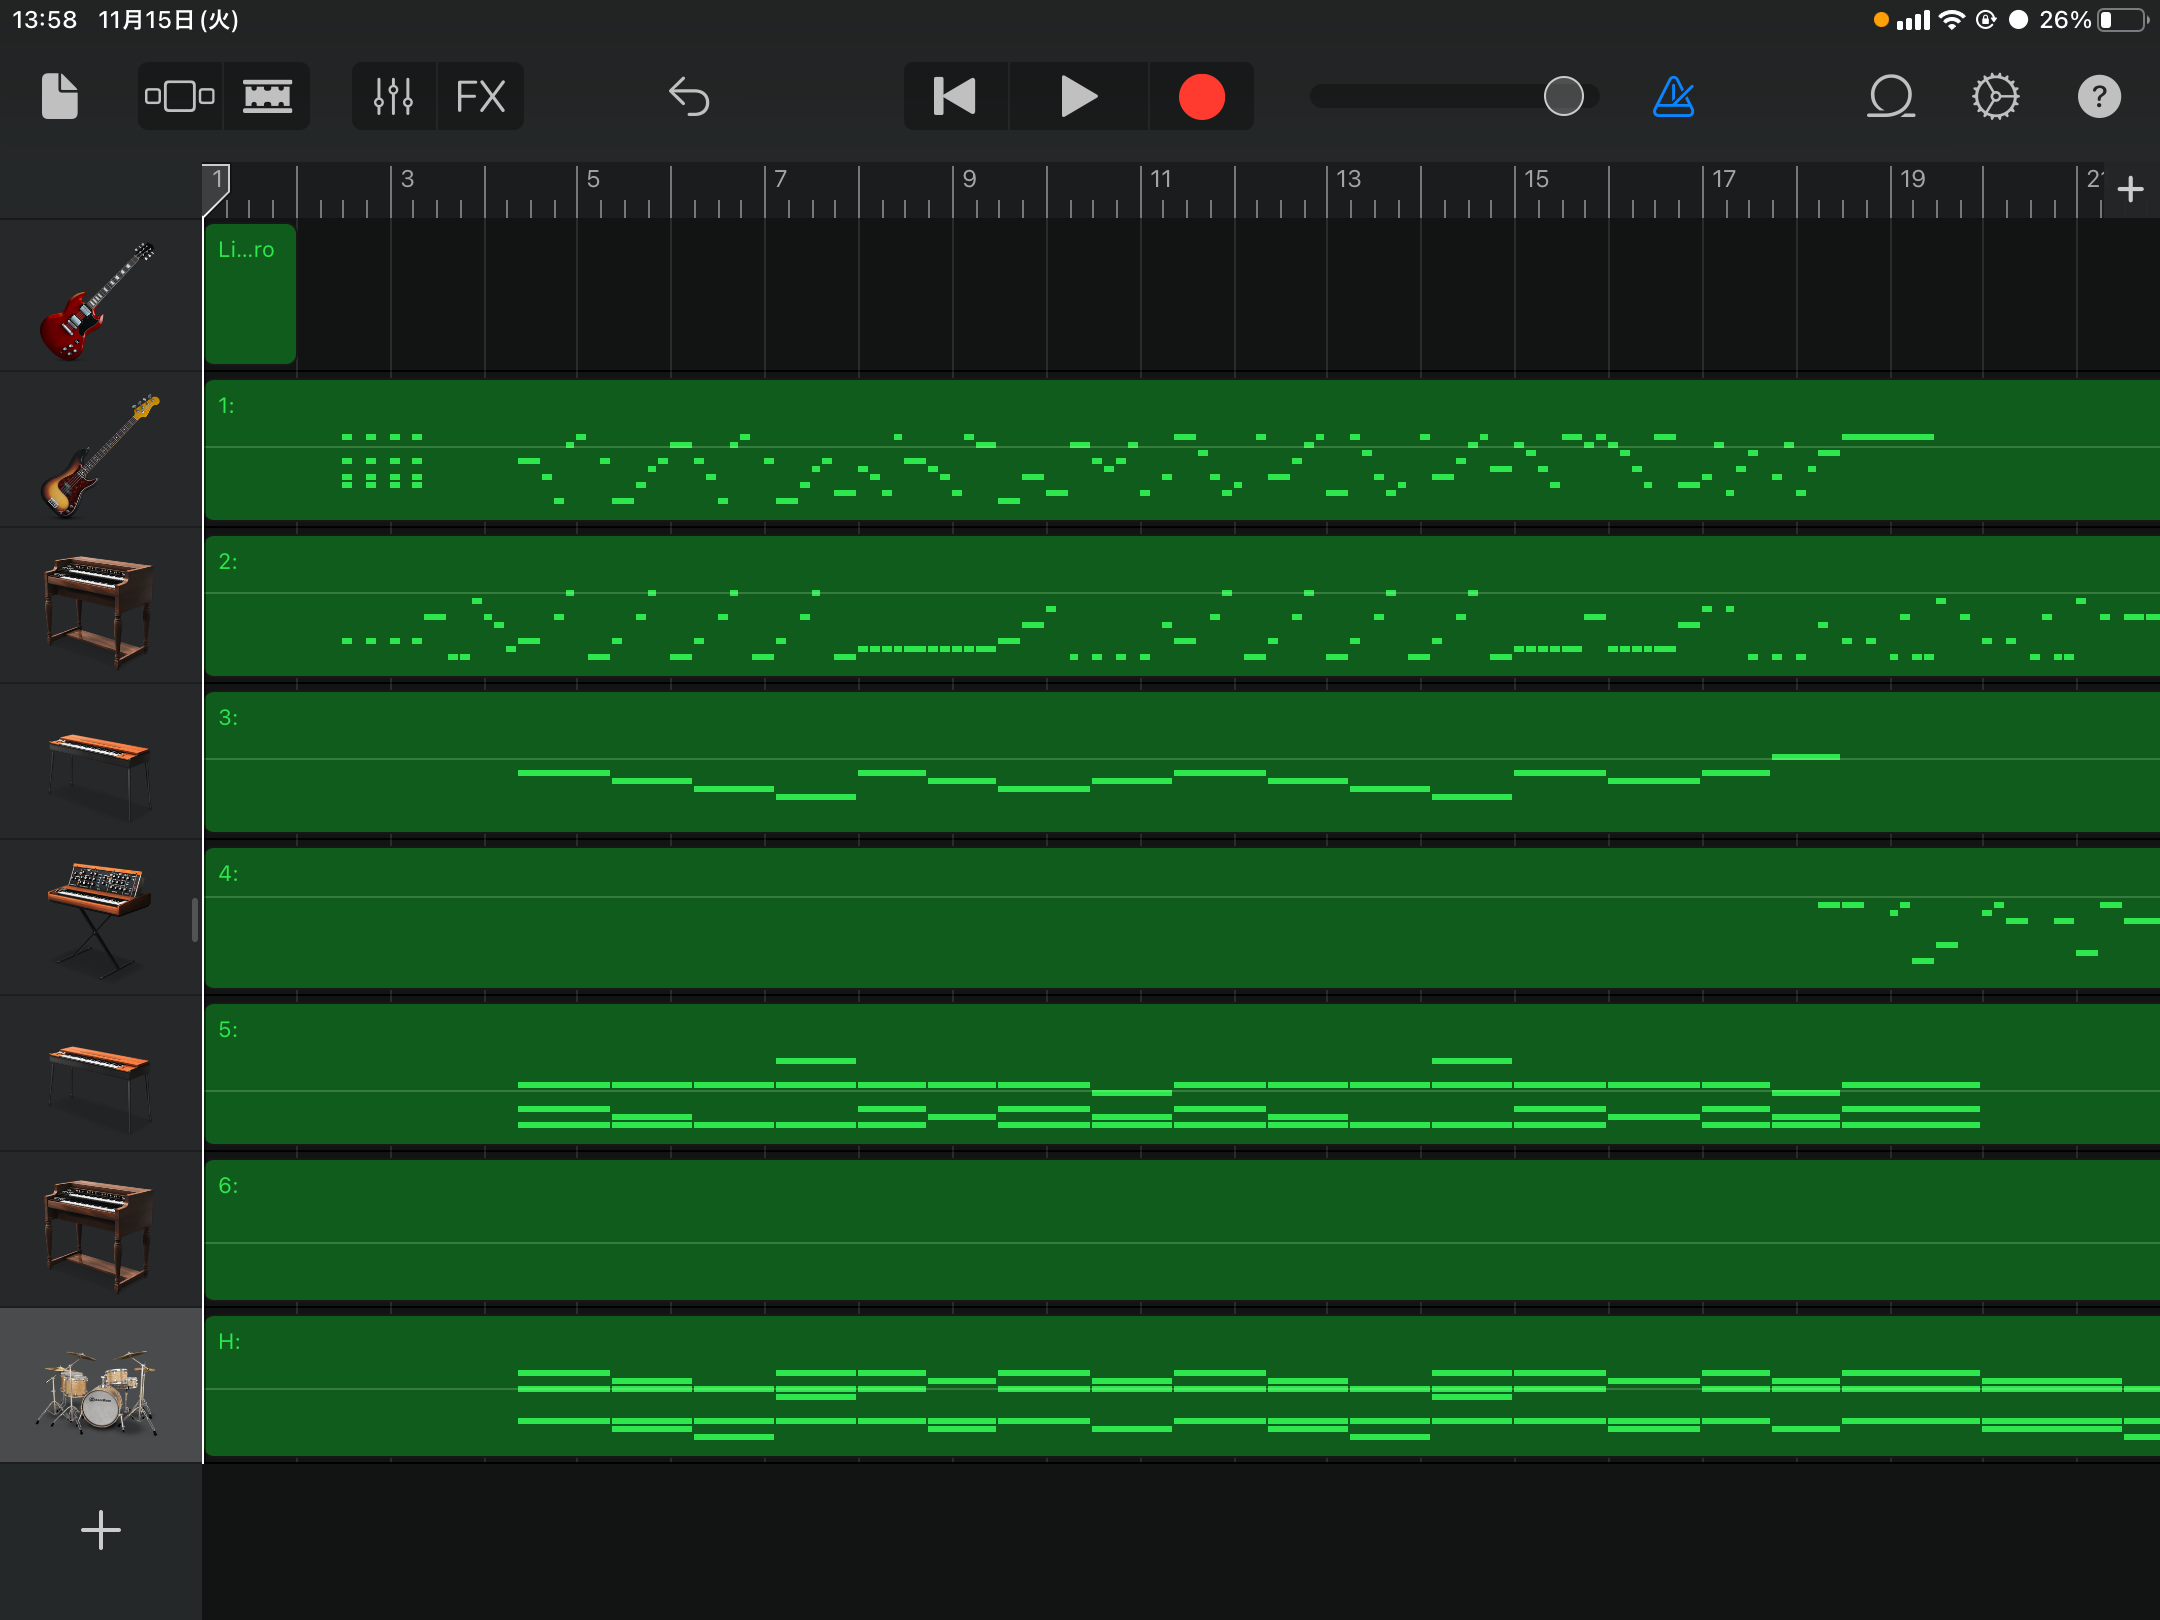Enable record mode with the red button
This screenshot has height=1620, width=2160.
point(1200,96)
